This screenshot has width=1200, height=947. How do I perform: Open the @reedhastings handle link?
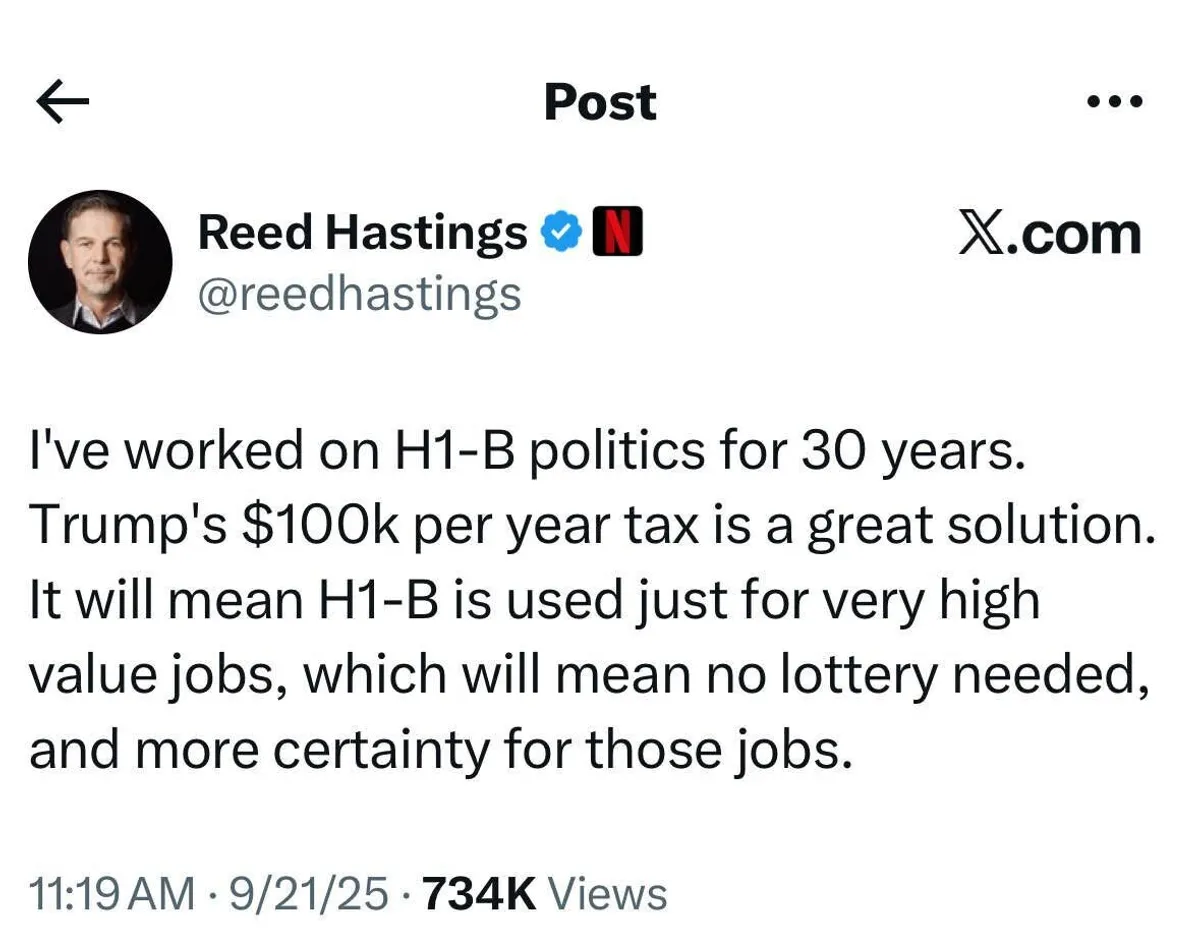pyautogui.click(x=360, y=294)
